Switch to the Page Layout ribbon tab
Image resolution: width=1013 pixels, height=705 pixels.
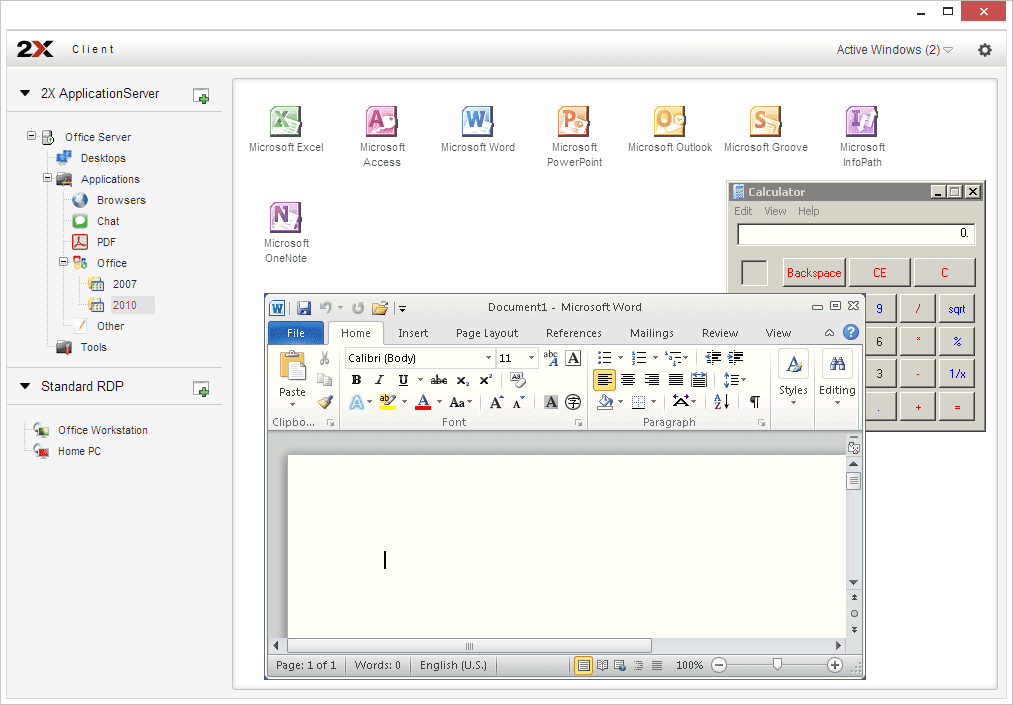click(487, 333)
